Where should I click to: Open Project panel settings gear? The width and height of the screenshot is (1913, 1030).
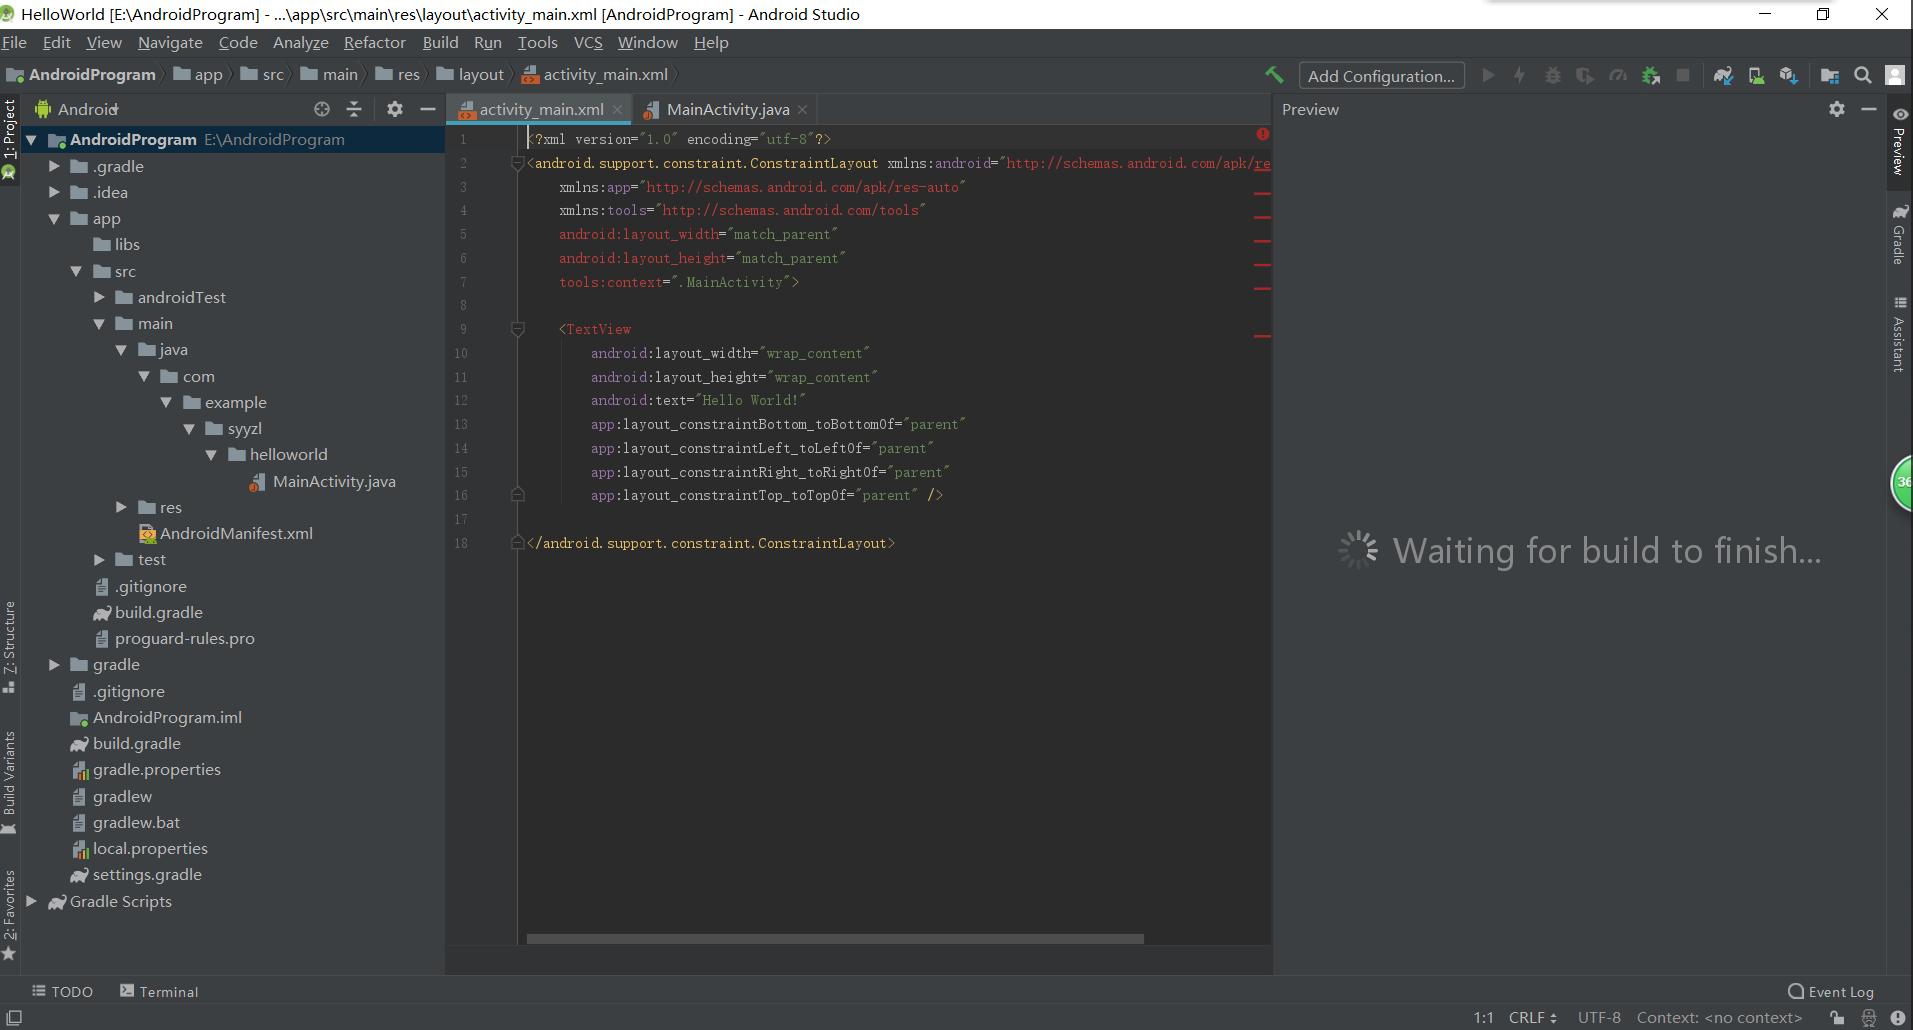(x=395, y=109)
